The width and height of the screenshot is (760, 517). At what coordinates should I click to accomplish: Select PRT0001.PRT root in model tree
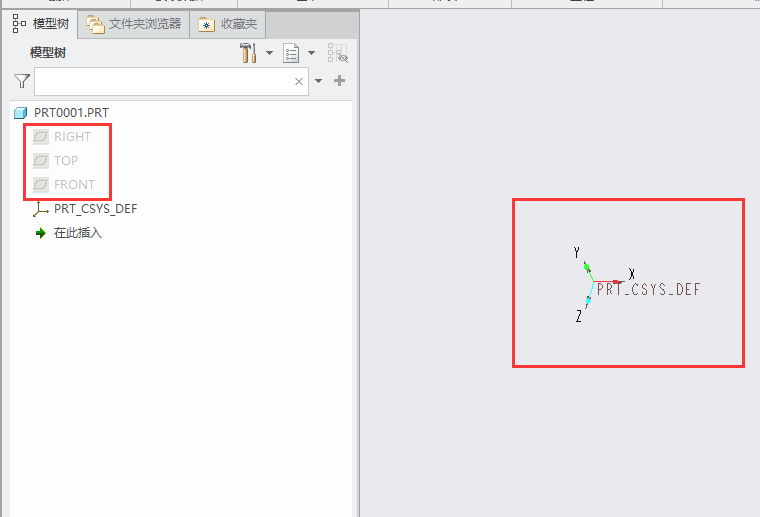pyautogui.click(x=71, y=112)
